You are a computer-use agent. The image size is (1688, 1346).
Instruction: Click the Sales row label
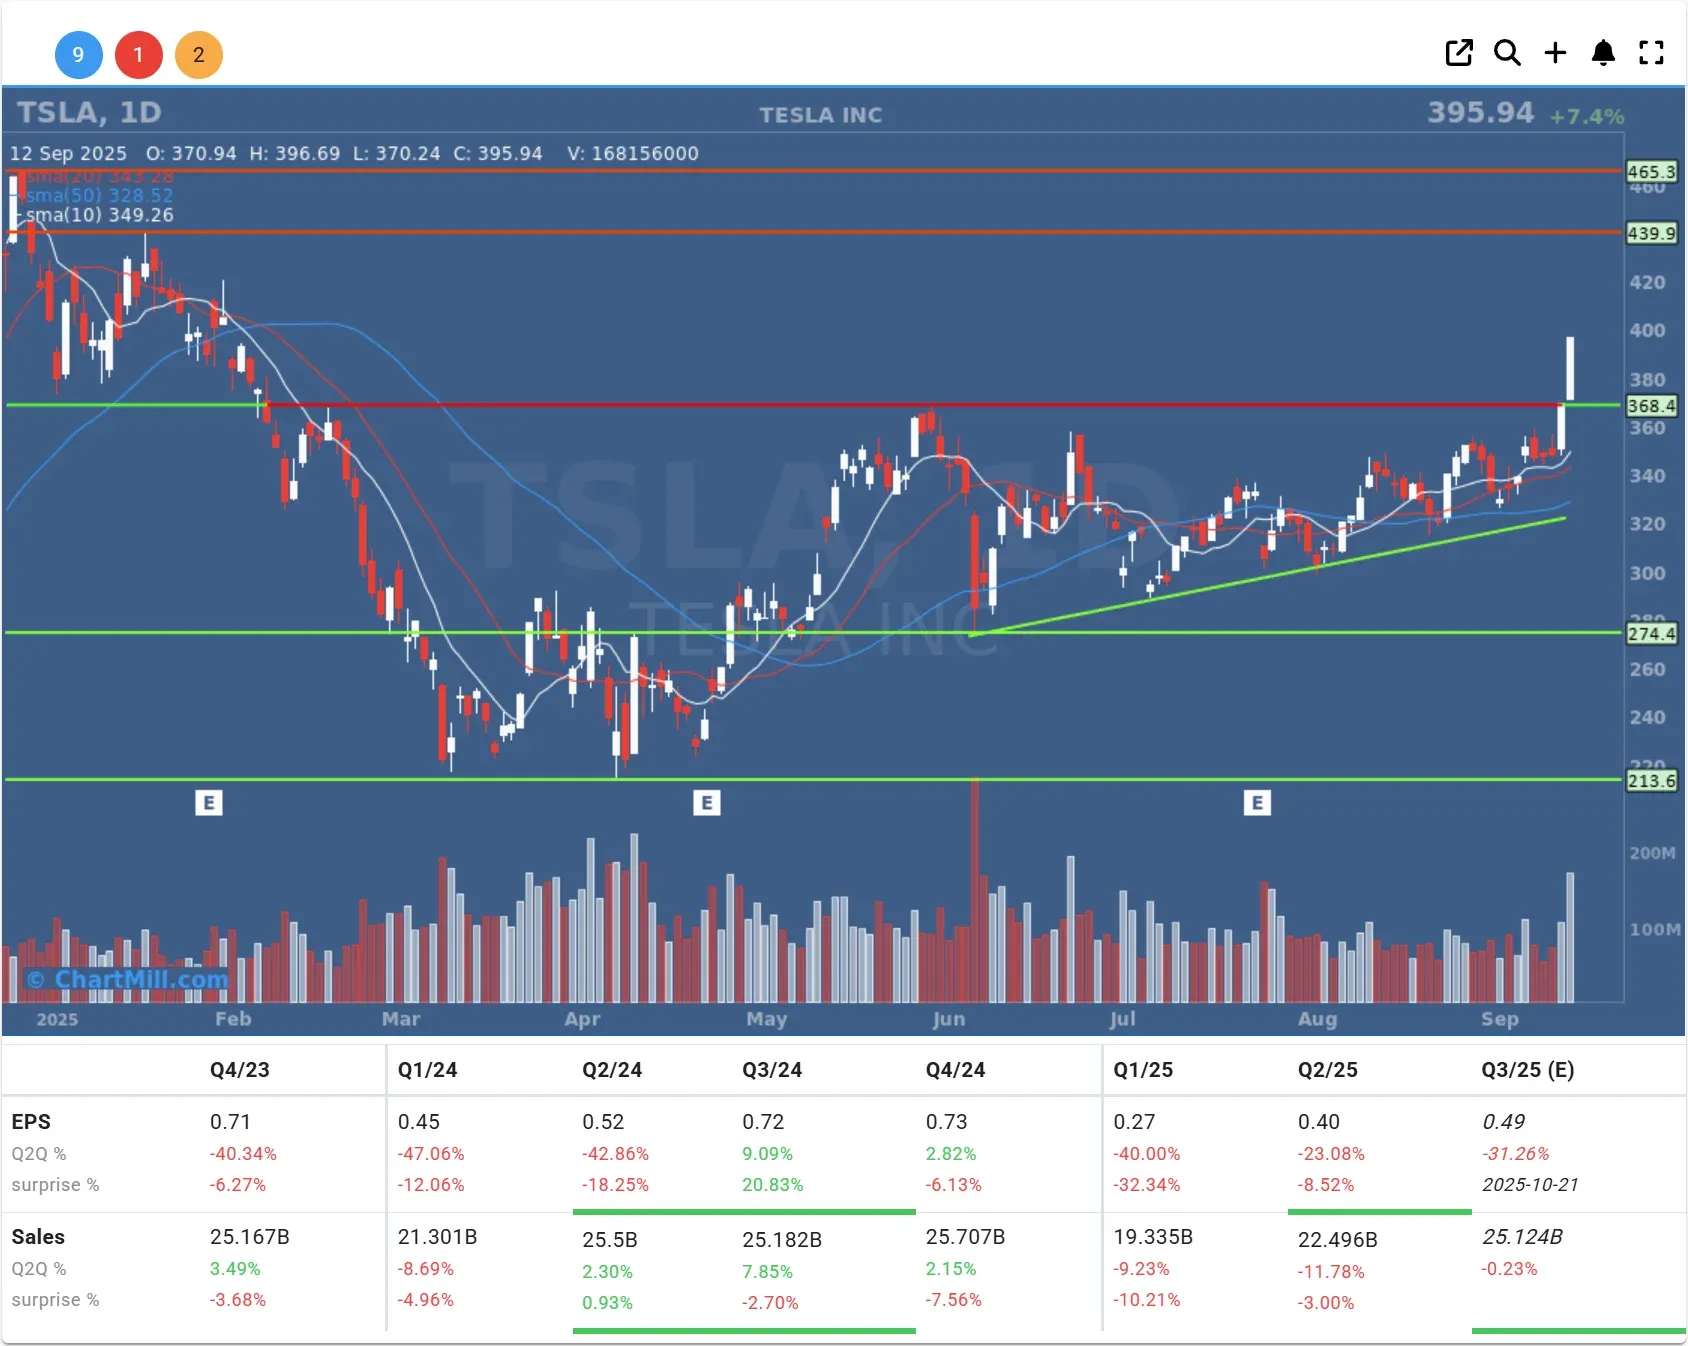38,1237
